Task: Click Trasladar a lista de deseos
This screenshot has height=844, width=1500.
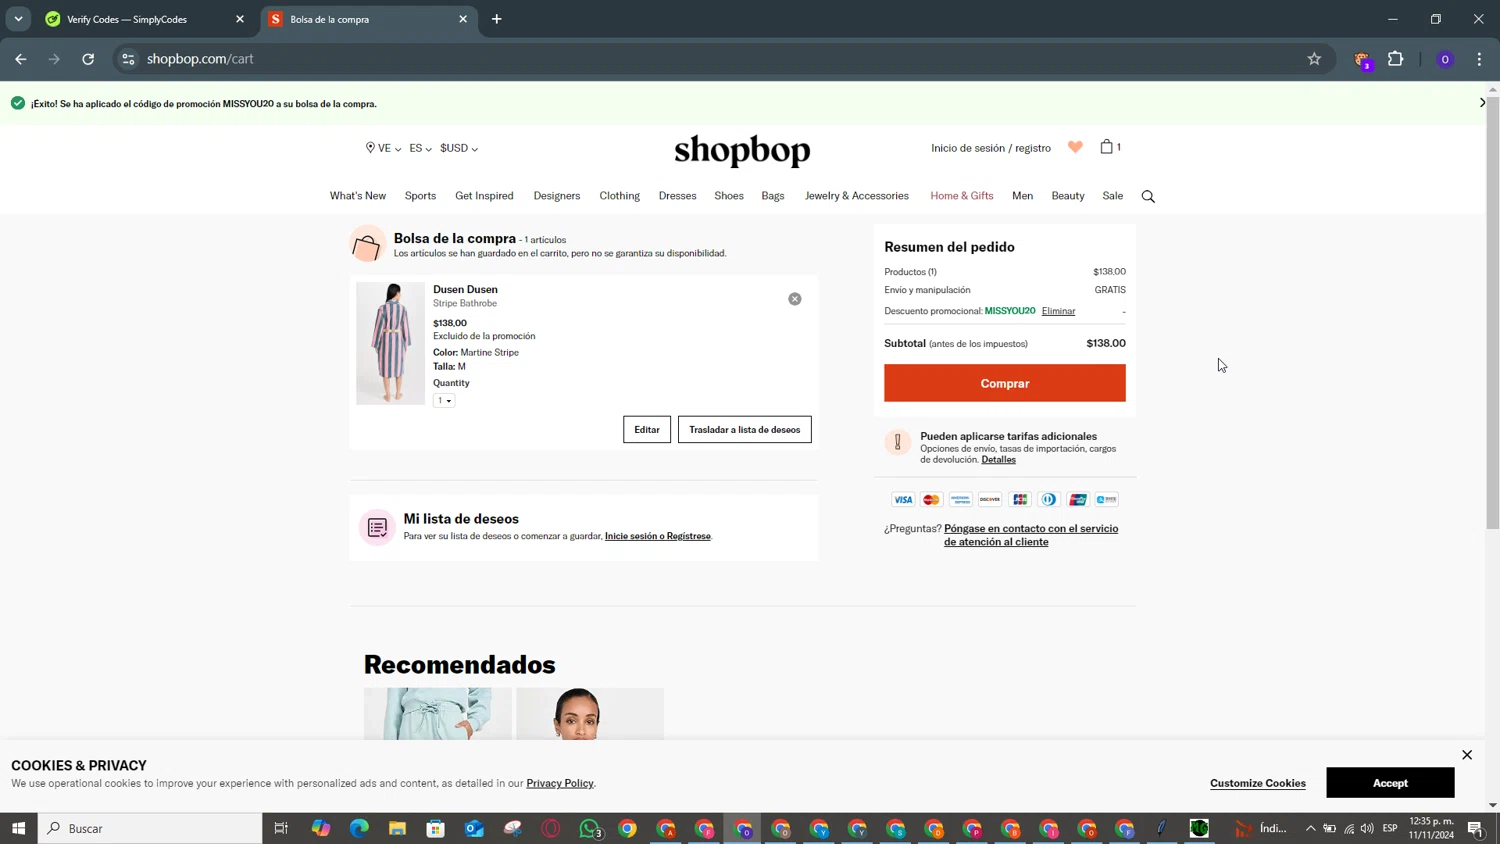Action: coord(745,430)
